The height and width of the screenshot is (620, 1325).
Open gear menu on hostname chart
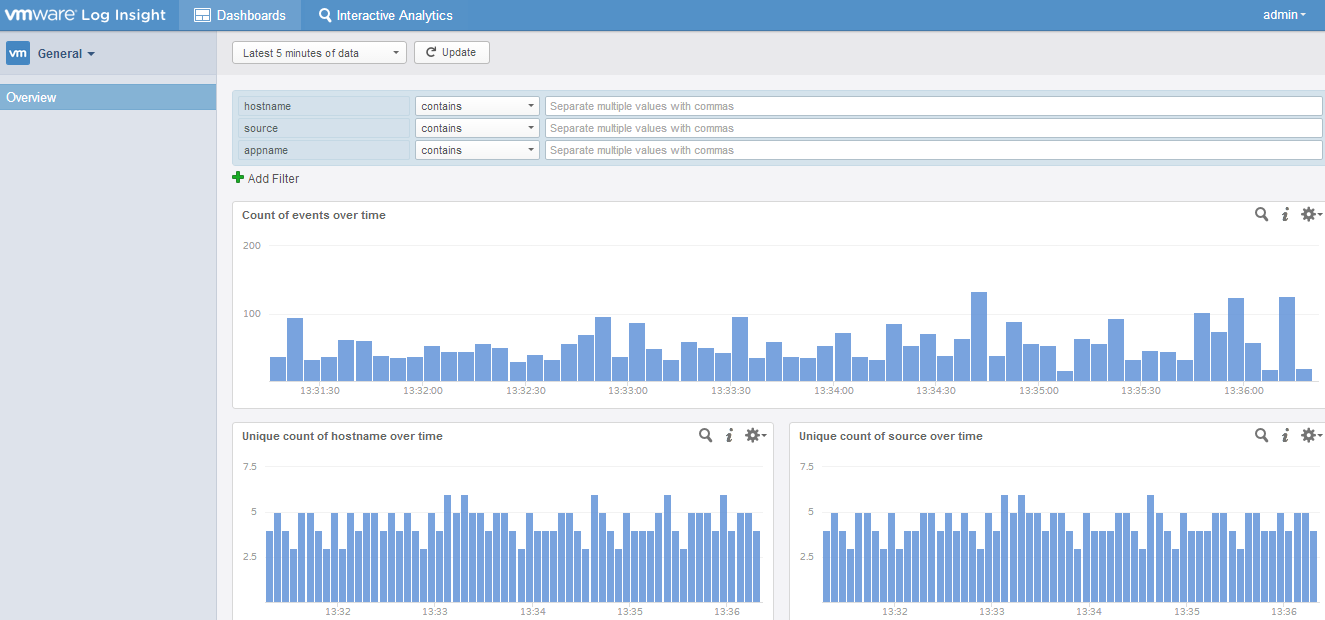pyautogui.click(x=754, y=435)
